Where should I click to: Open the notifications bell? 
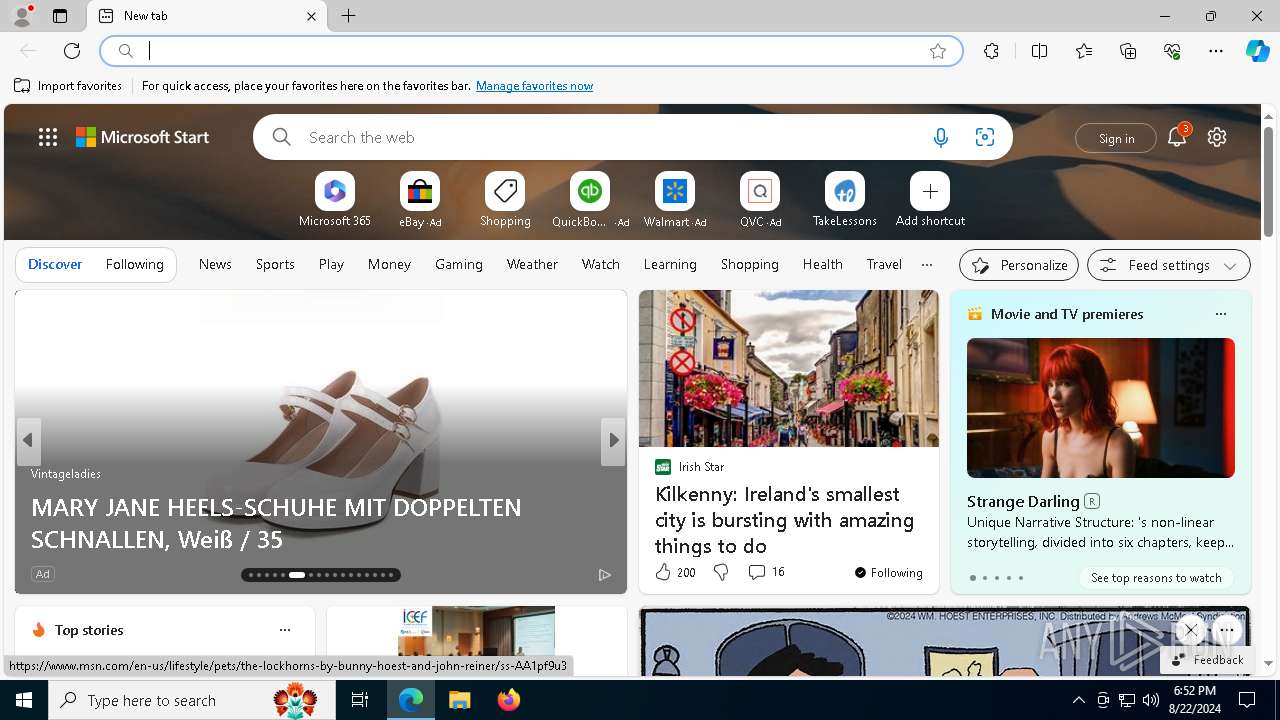pos(1177,137)
